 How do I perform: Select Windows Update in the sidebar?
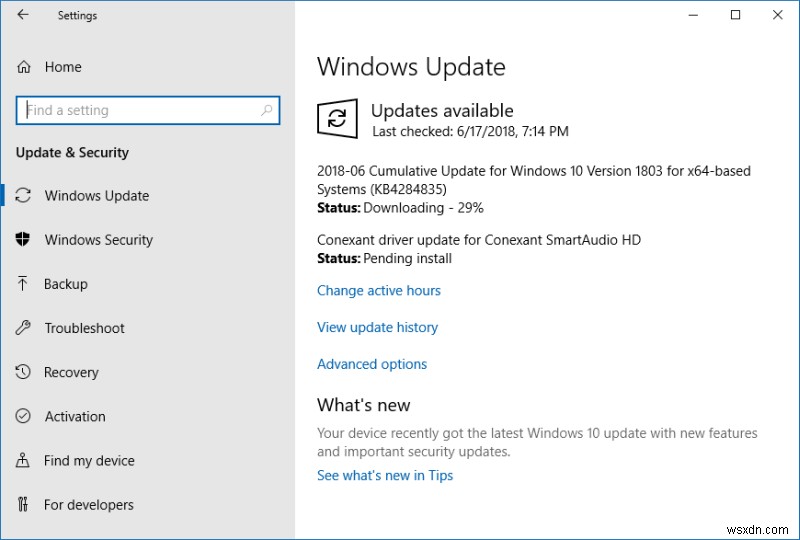[97, 195]
